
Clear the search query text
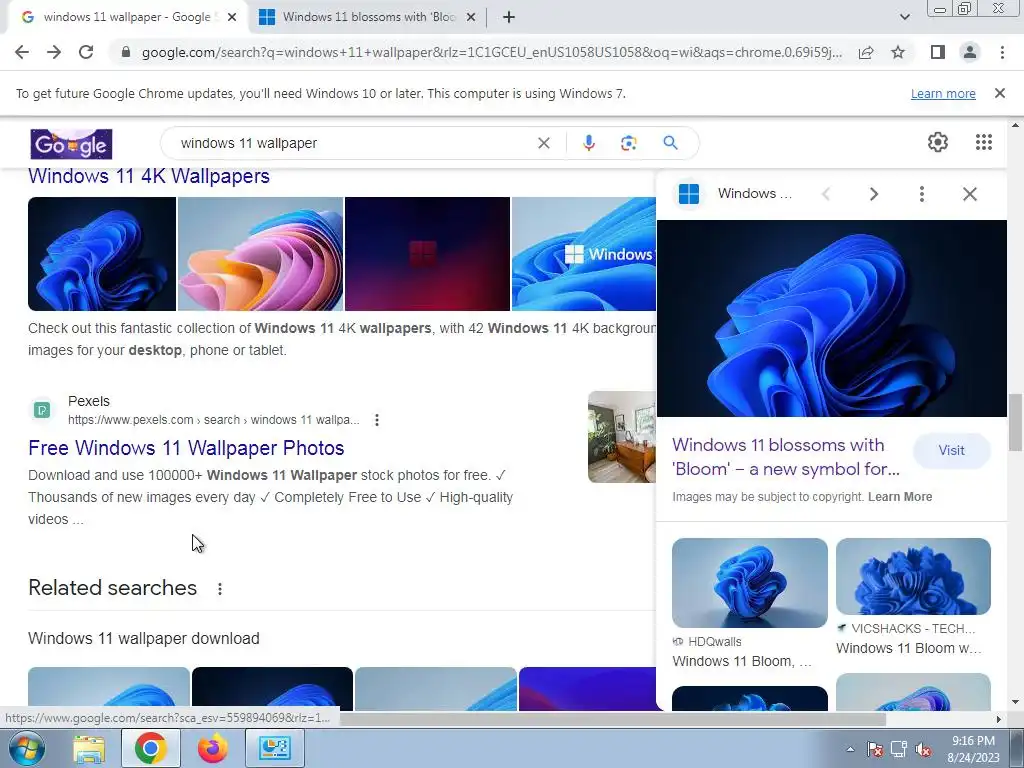tap(543, 143)
